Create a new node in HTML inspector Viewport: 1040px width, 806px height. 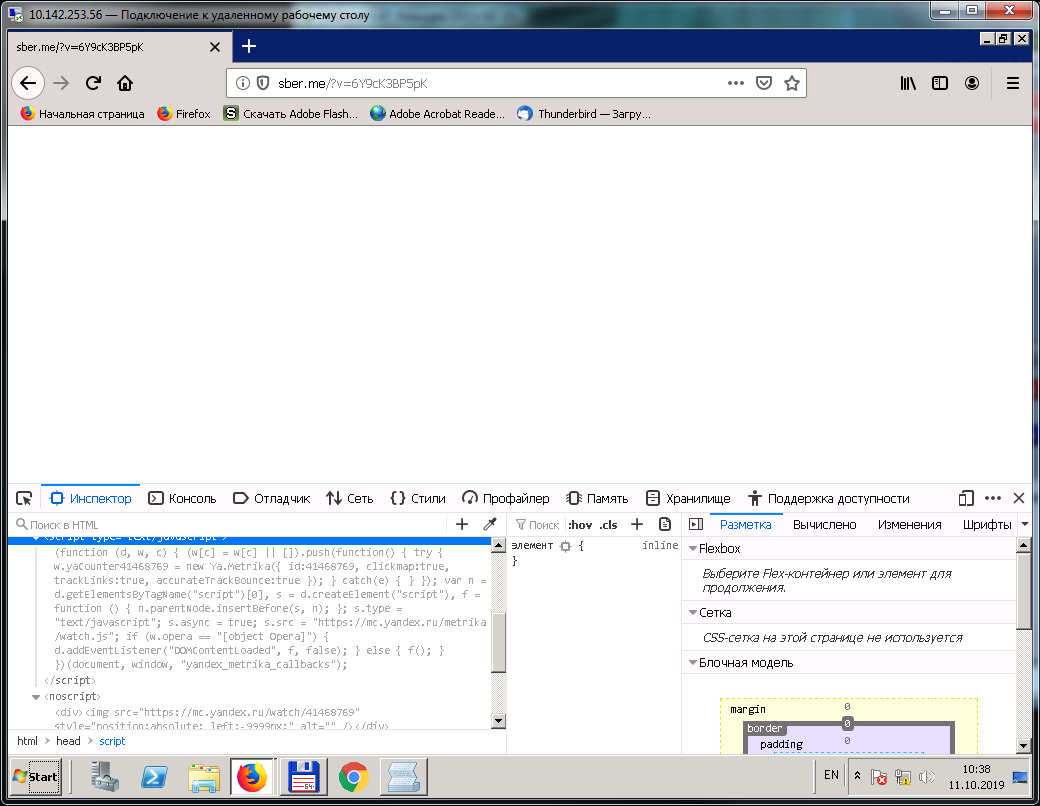point(462,524)
